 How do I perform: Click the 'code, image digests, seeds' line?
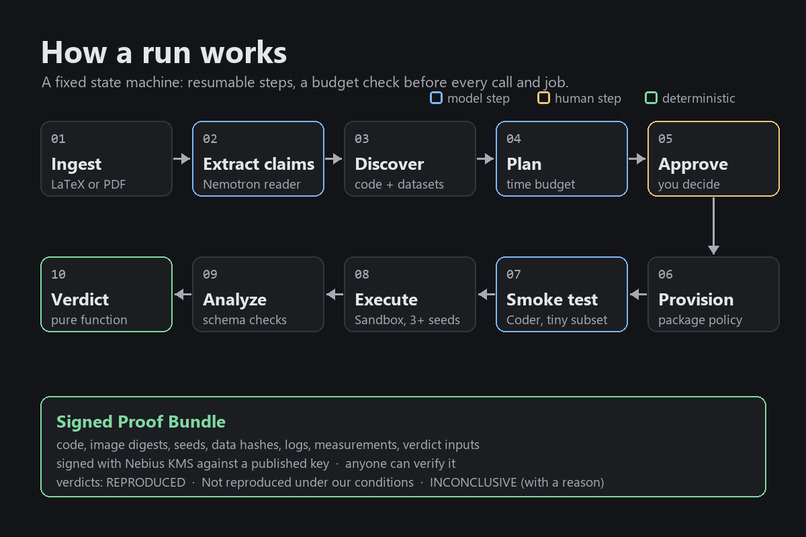pos(268,445)
